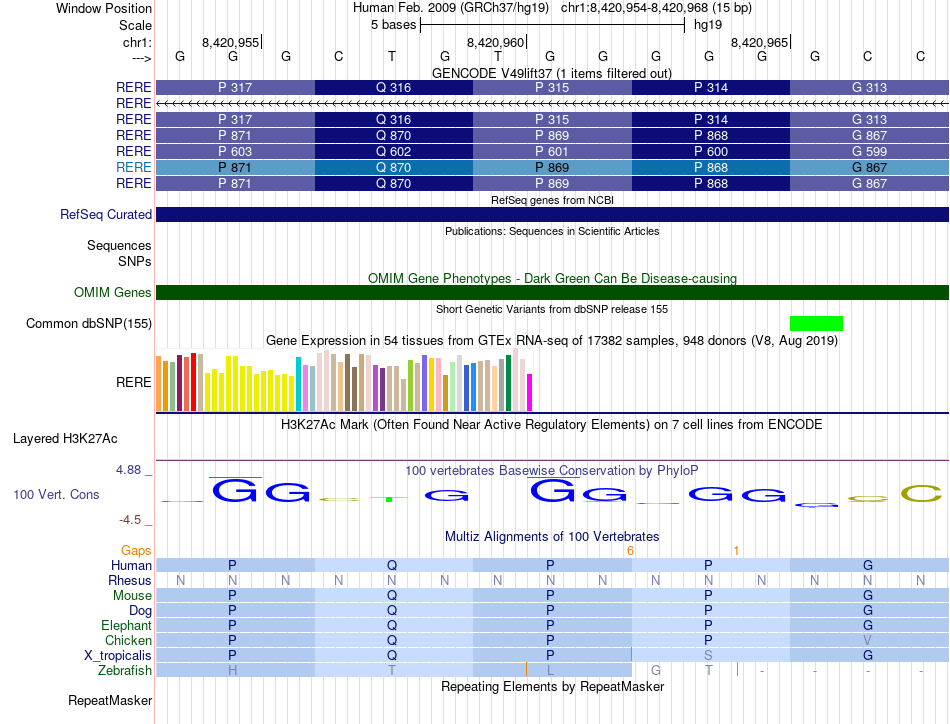Click the PhyloP 4.88 upper scale value

[128, 470]
